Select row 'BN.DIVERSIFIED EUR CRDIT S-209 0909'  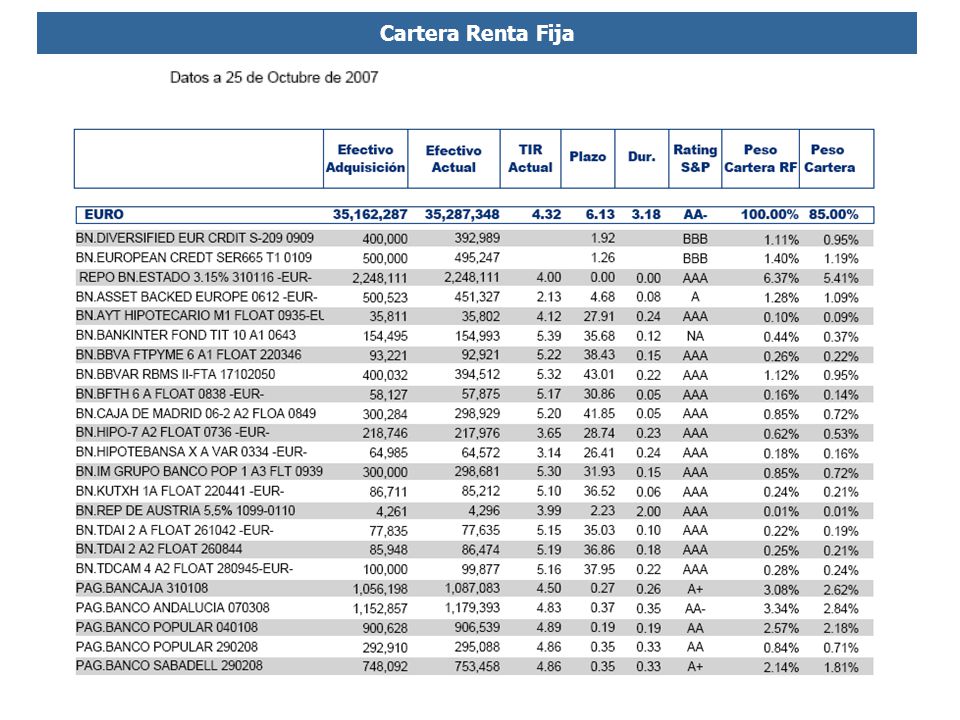(x=474, y=238)
